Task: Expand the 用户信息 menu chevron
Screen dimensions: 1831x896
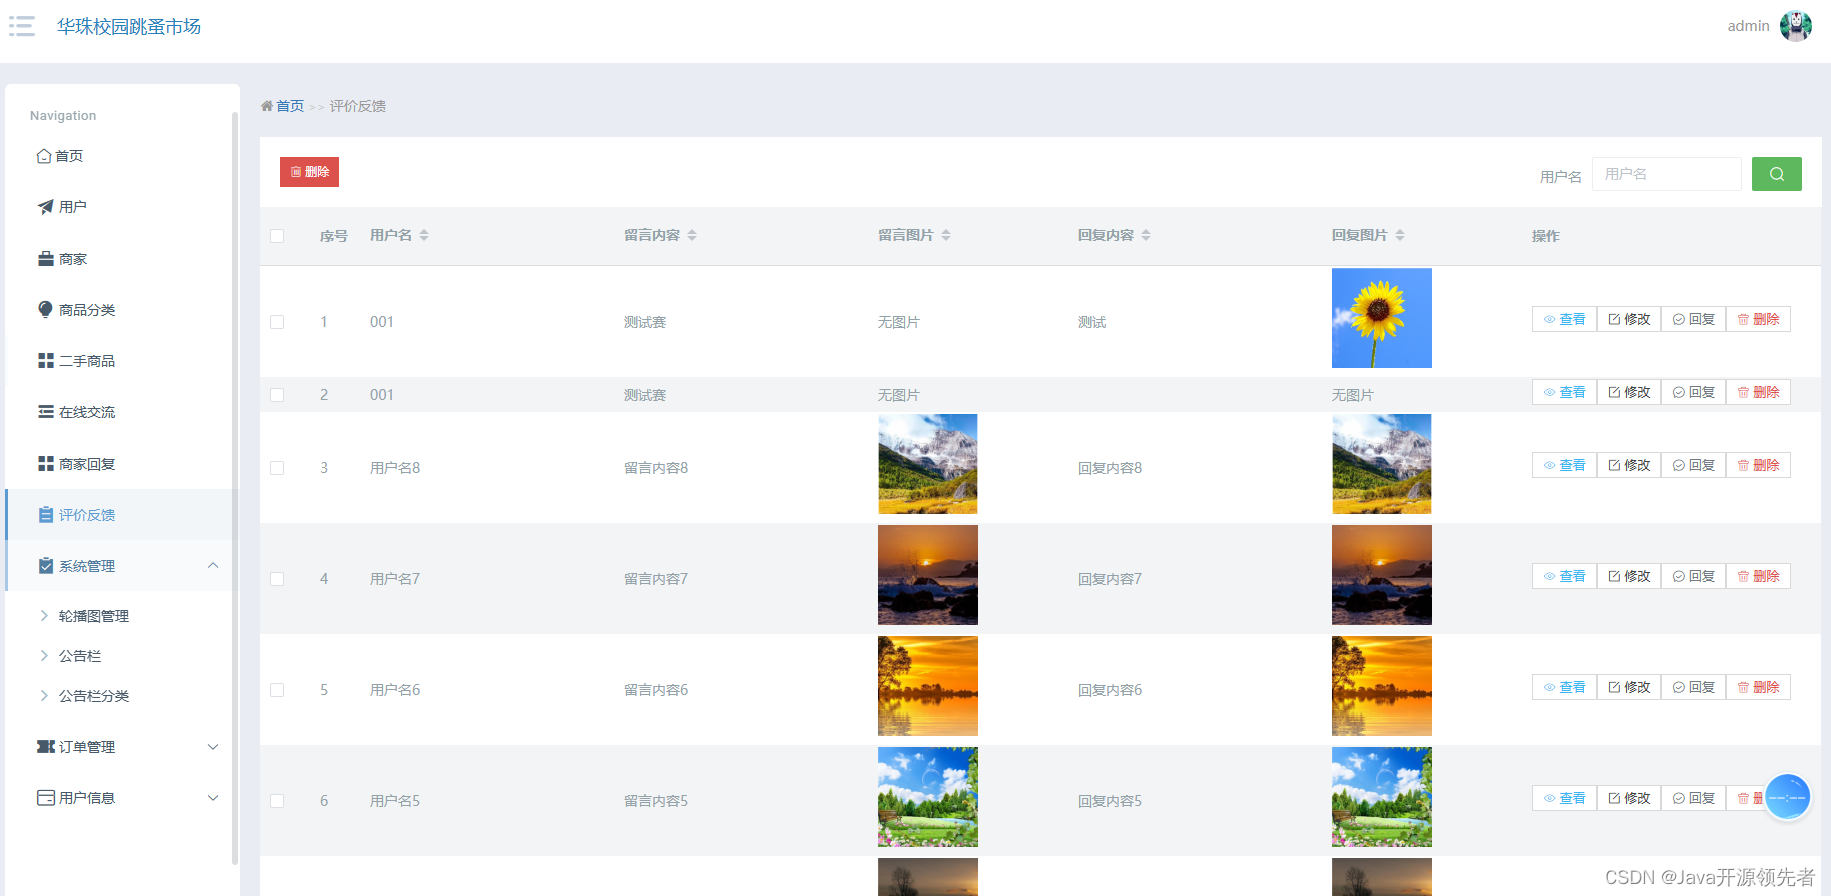Action: click(x=213, y=798)
